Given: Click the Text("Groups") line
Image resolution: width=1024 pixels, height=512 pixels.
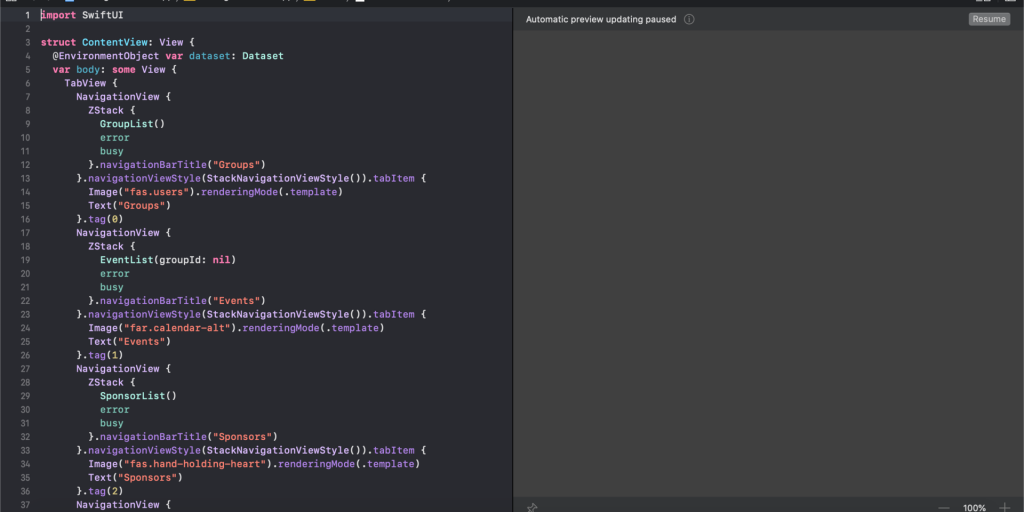Looking at the screenshot, I should pyautogui.click(x=129, y=205).
